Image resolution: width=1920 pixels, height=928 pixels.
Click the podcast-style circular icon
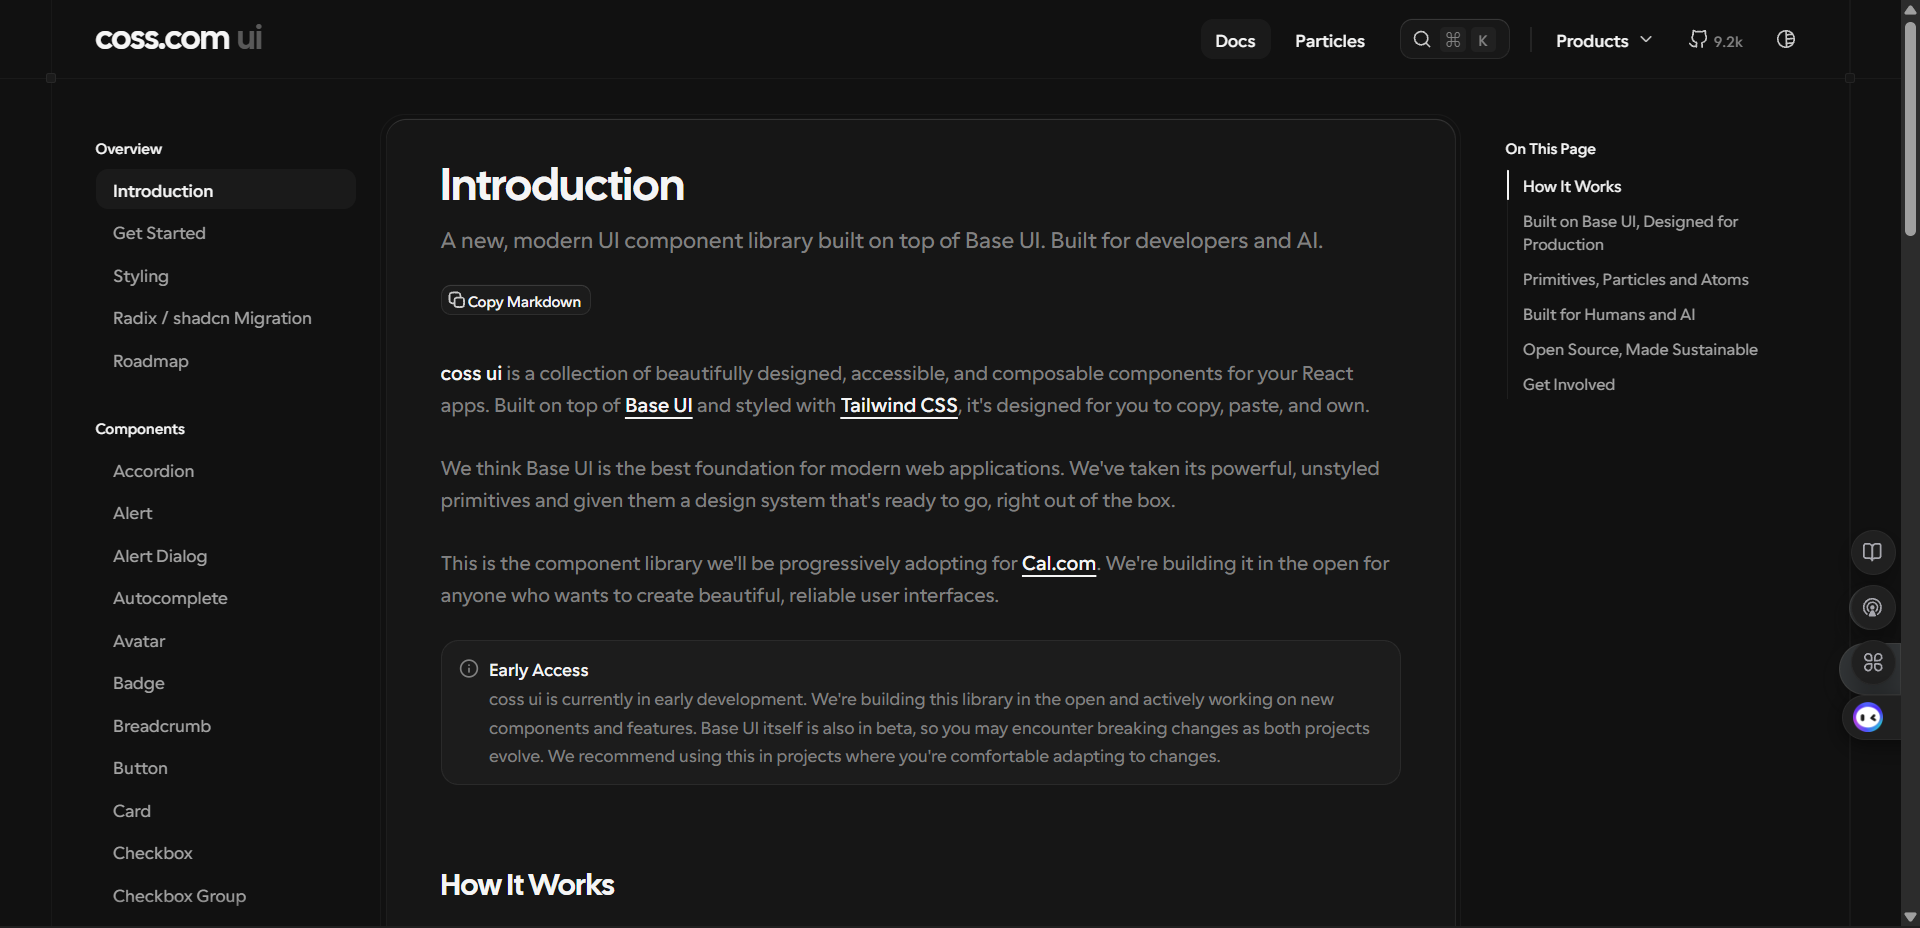(x=1872, y=607)
